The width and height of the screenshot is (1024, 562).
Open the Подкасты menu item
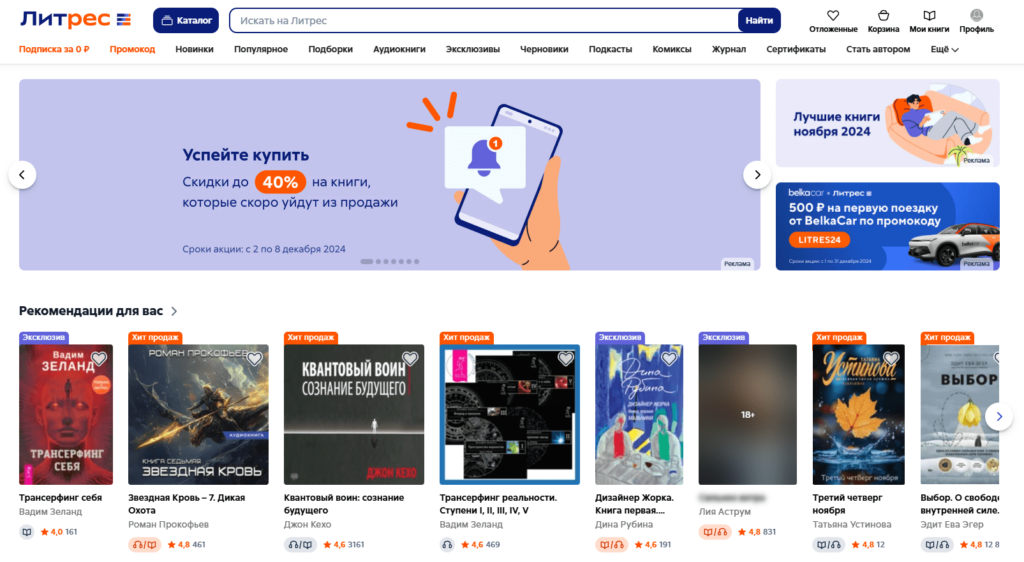point(610,49)
